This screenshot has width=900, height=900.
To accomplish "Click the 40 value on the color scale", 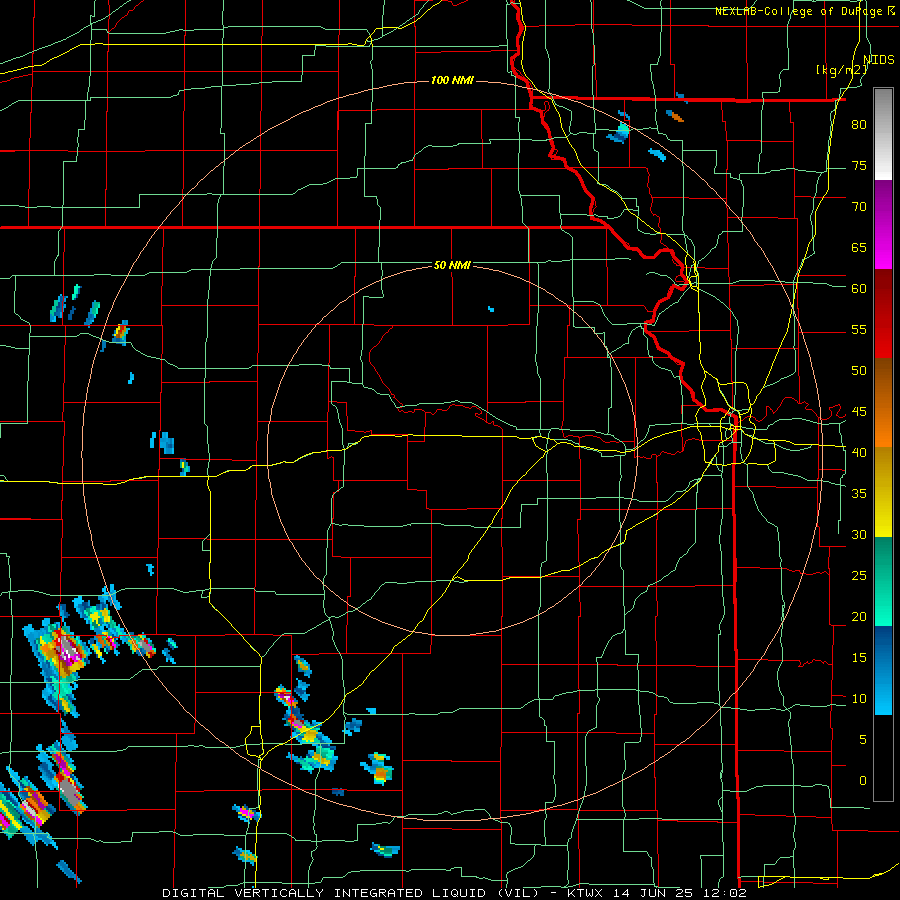I will coord(859,452).
